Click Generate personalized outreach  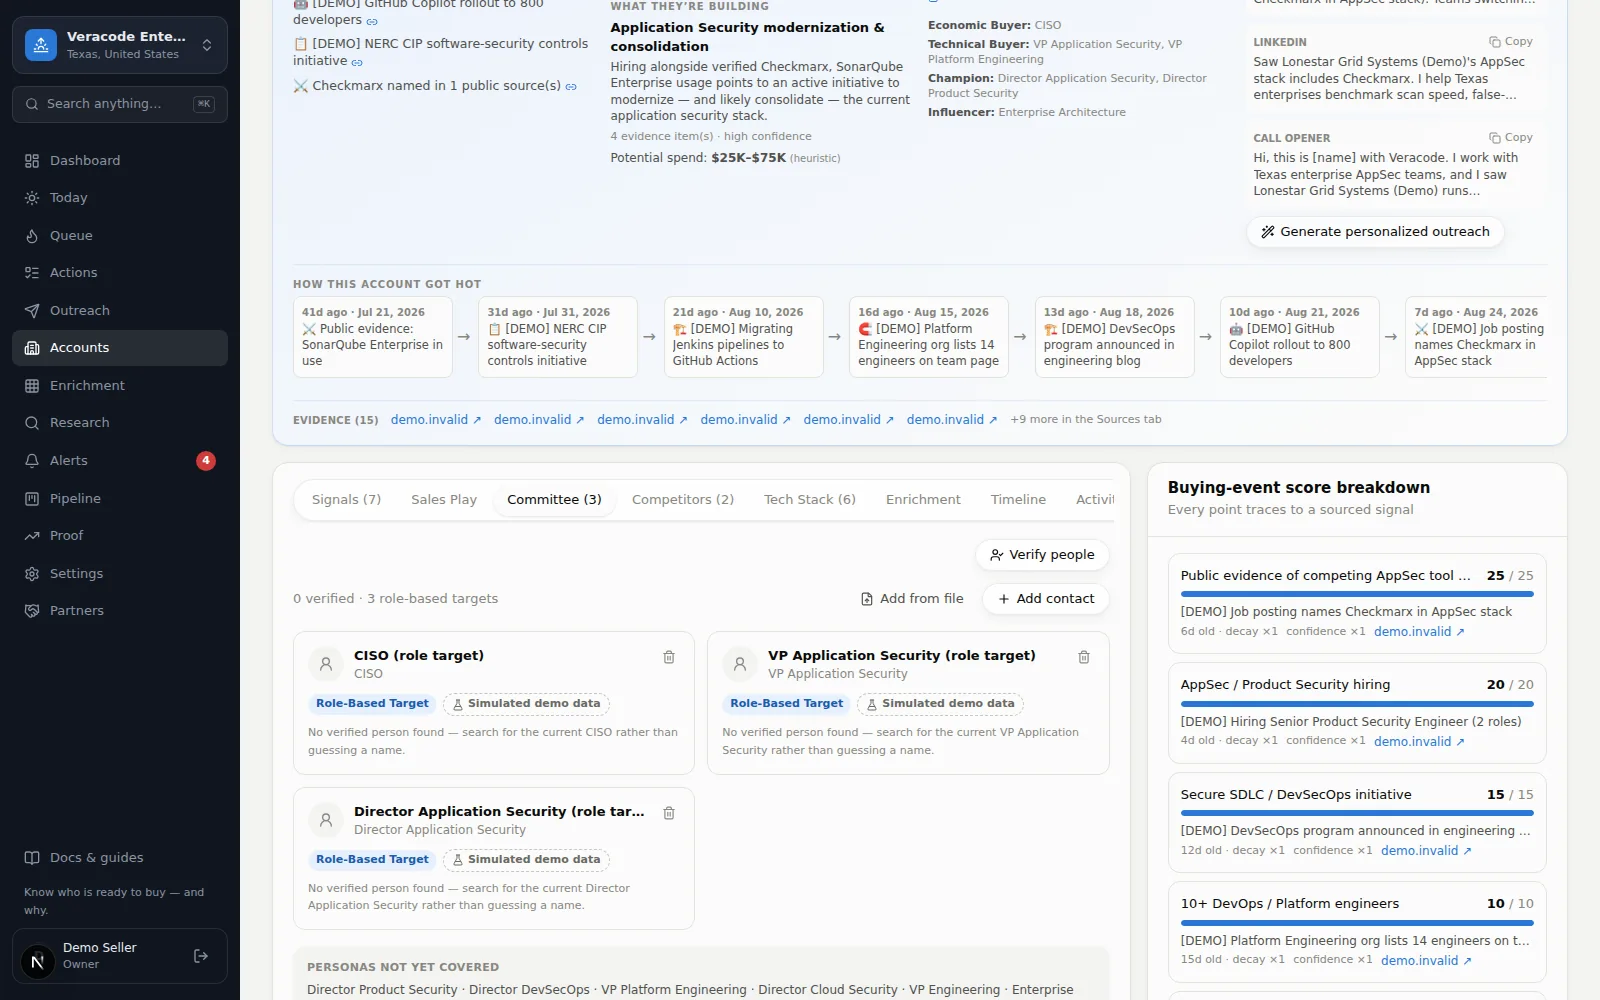coord(1375,232)
